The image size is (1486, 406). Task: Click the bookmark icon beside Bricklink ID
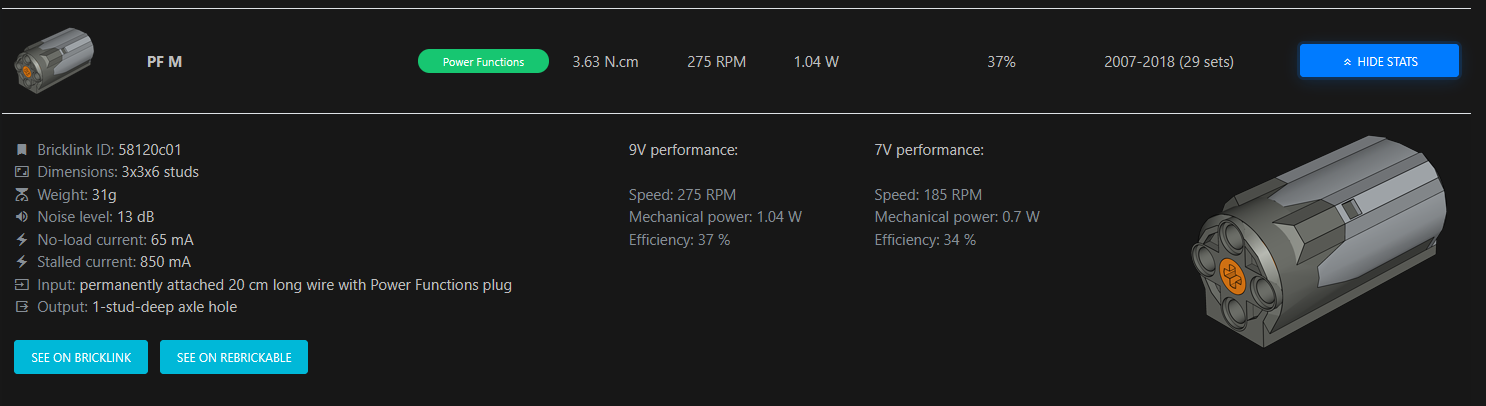point(22,150)
